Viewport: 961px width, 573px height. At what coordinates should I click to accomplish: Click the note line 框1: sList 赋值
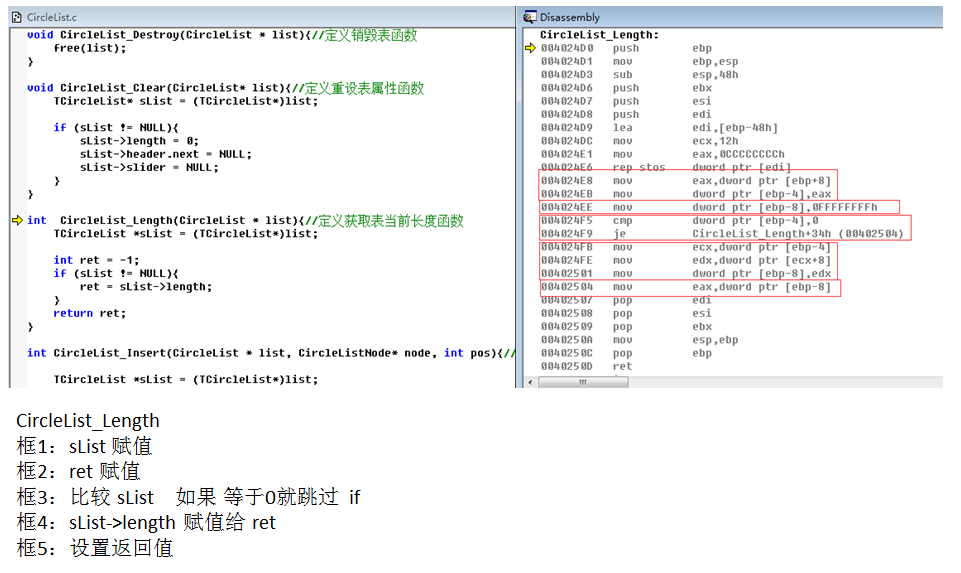[x=85, y=446]
